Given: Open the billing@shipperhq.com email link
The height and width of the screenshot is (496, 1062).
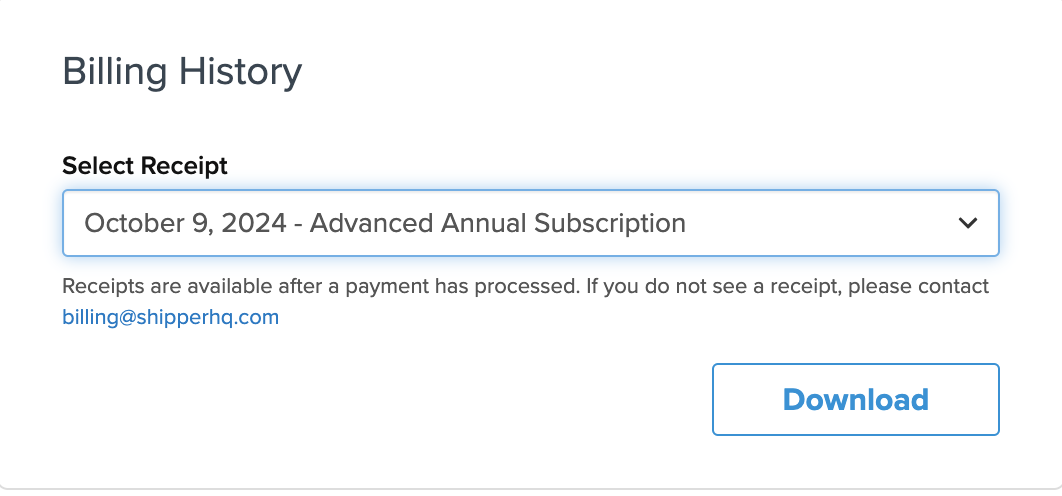Looking at the screenshot, I should point(170,318).
